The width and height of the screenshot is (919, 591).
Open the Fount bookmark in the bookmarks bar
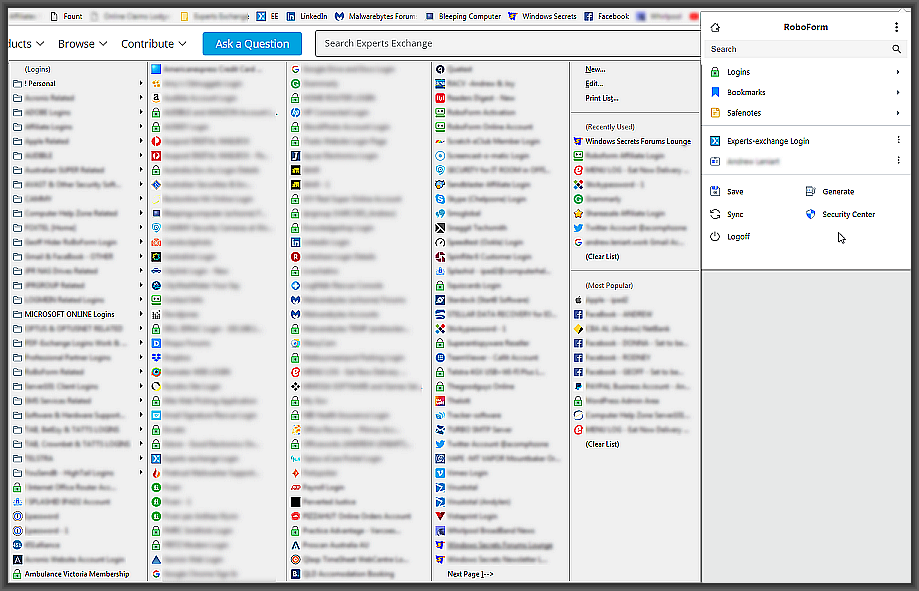pyautogui.click(x=67, y=16)
